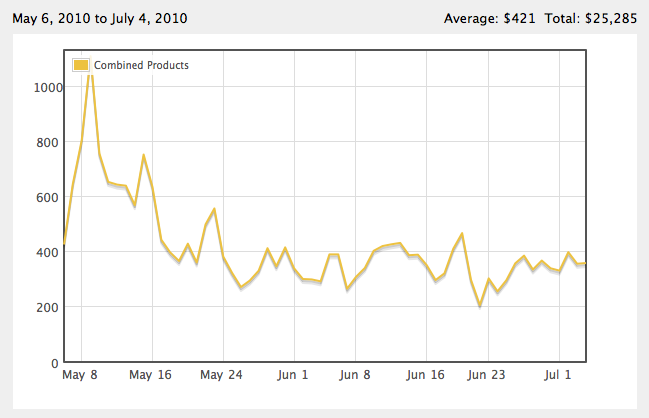Click the '1000' y-axis label
Screen dimensions: 649x418
click(x=48, y=88)
